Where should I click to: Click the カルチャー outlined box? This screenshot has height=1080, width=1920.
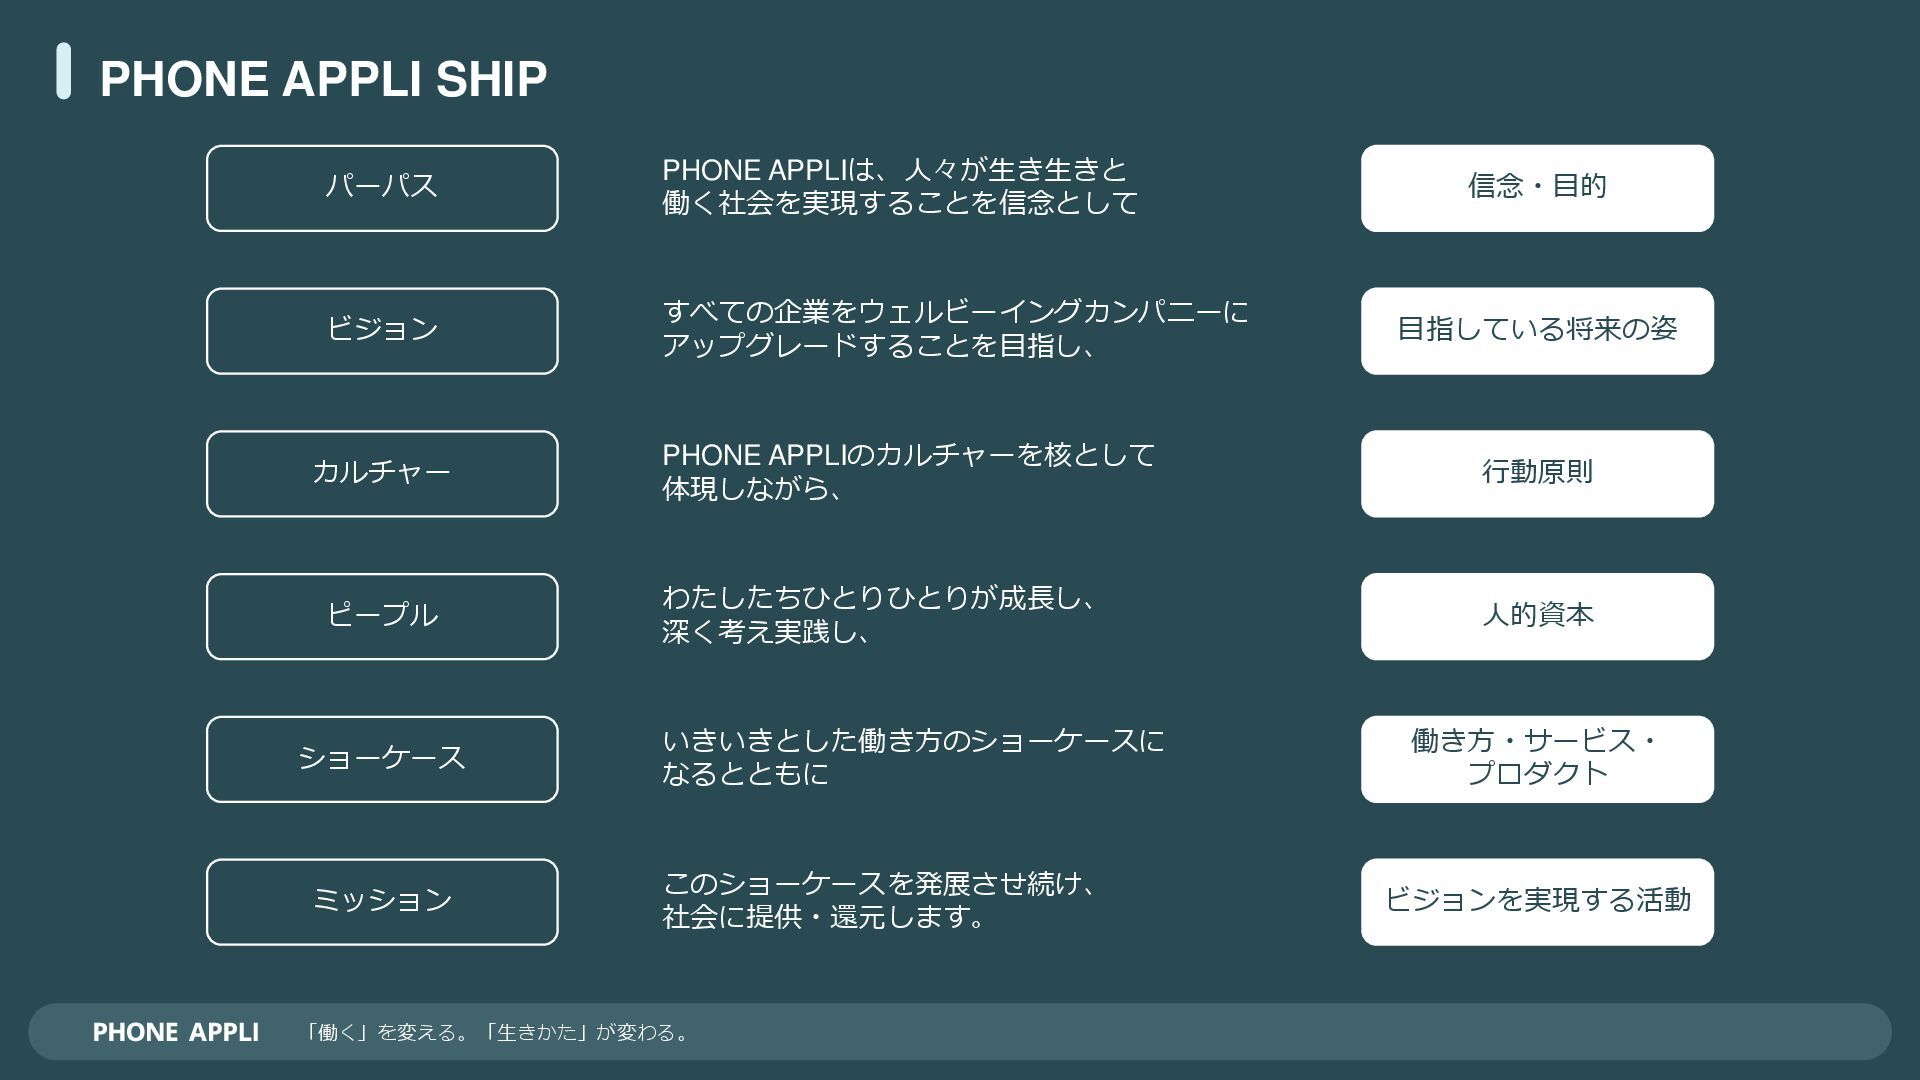tap(382, 474)
